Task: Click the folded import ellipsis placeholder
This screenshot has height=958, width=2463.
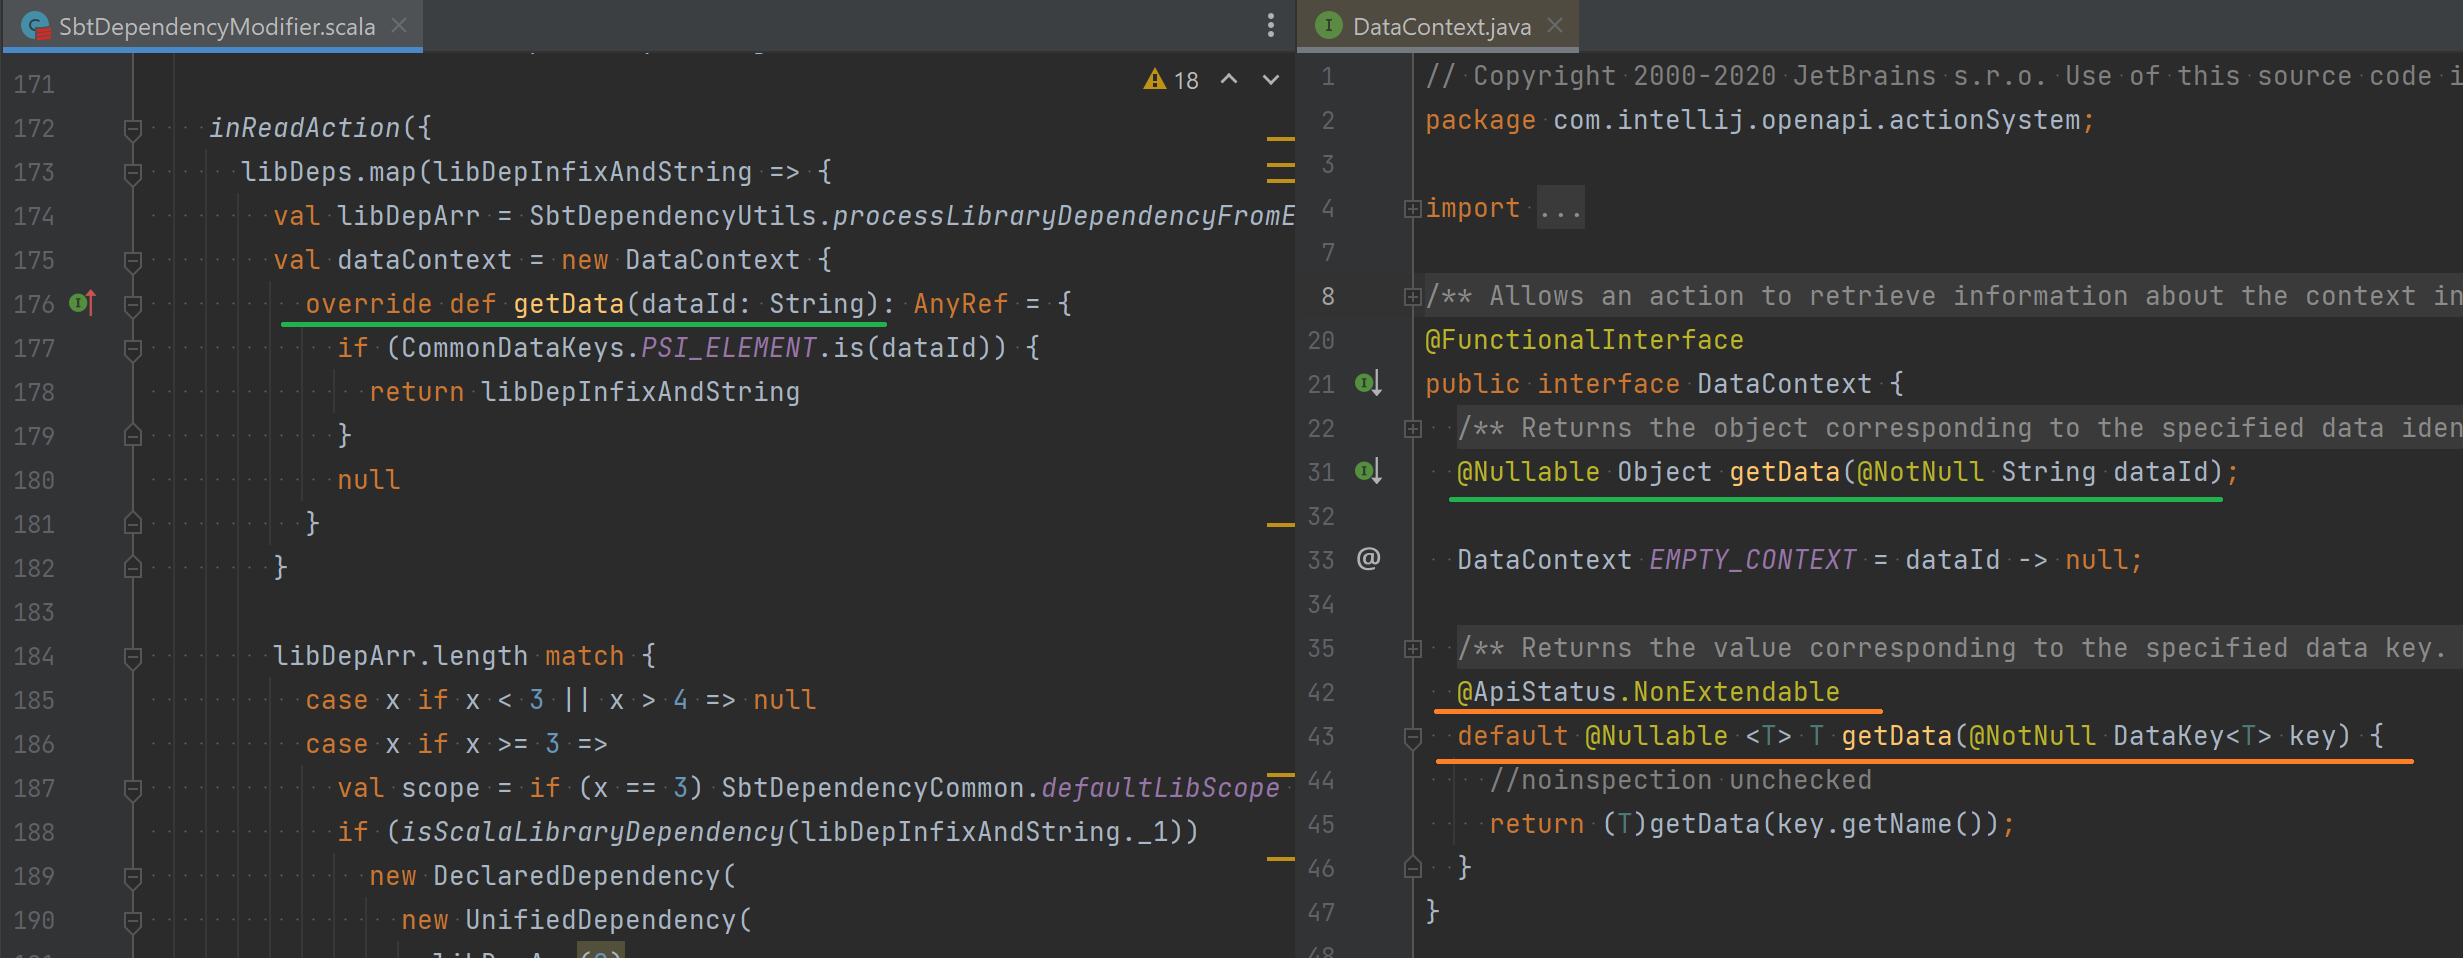Action: tap(1560, 208)
